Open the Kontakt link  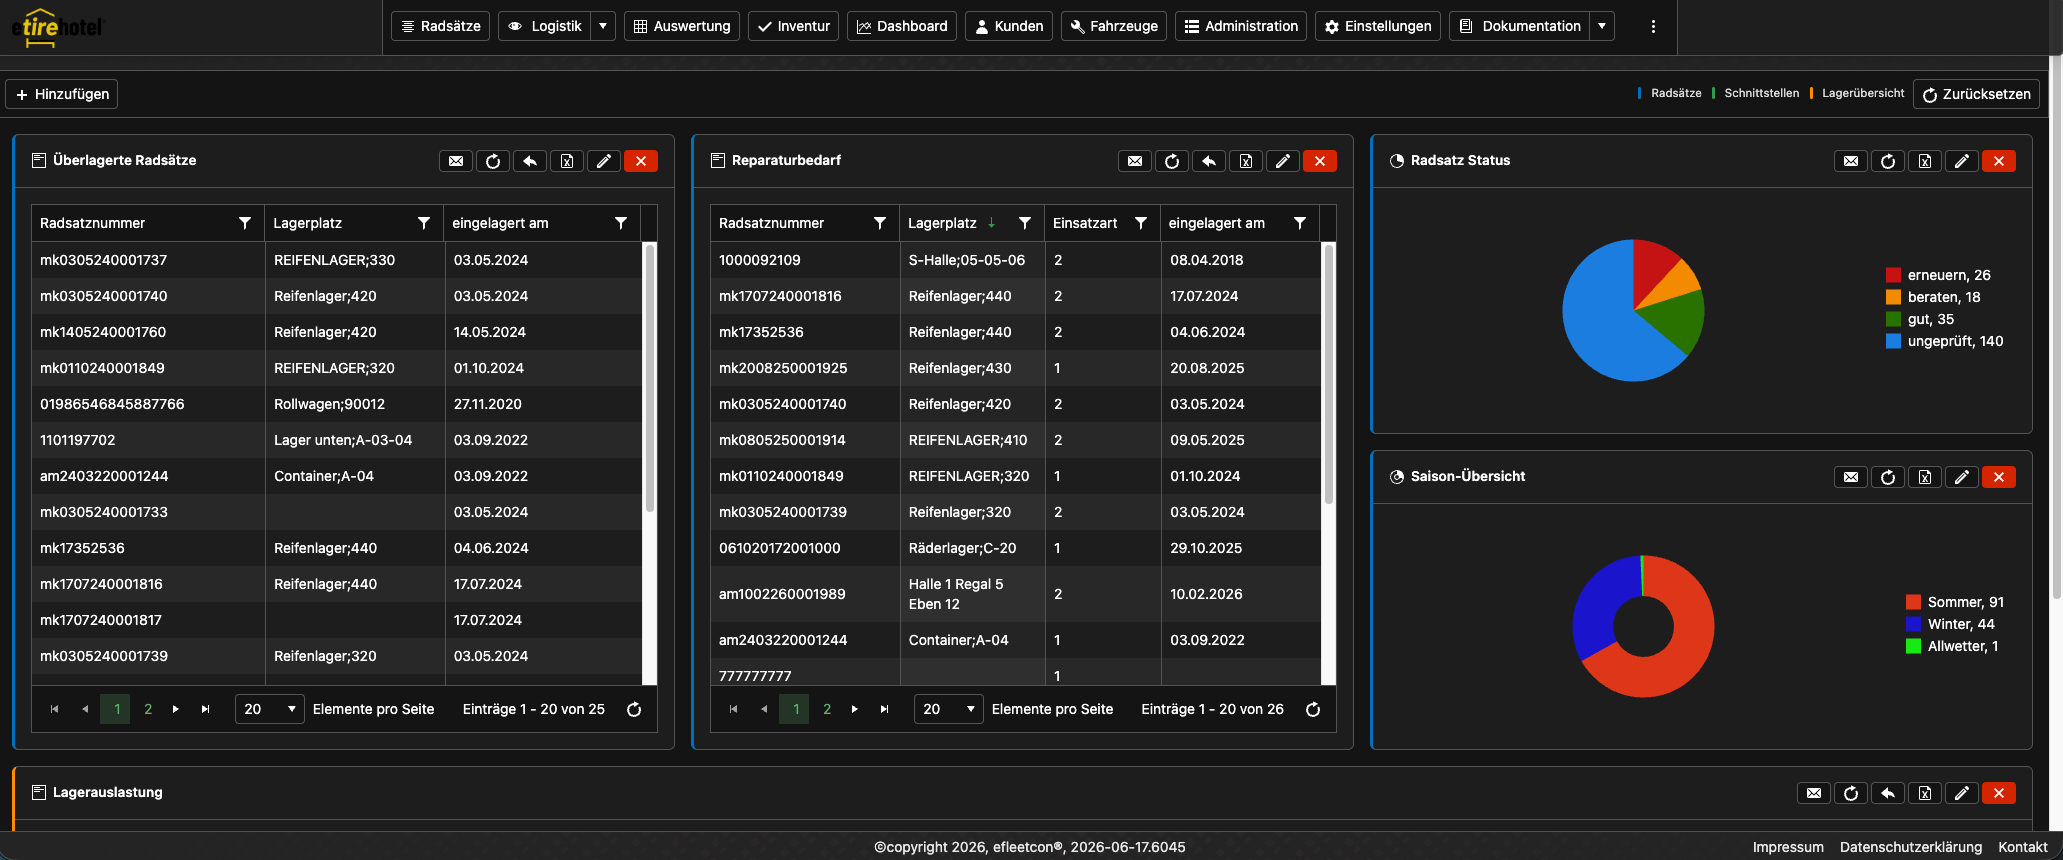pos(2023,847)
